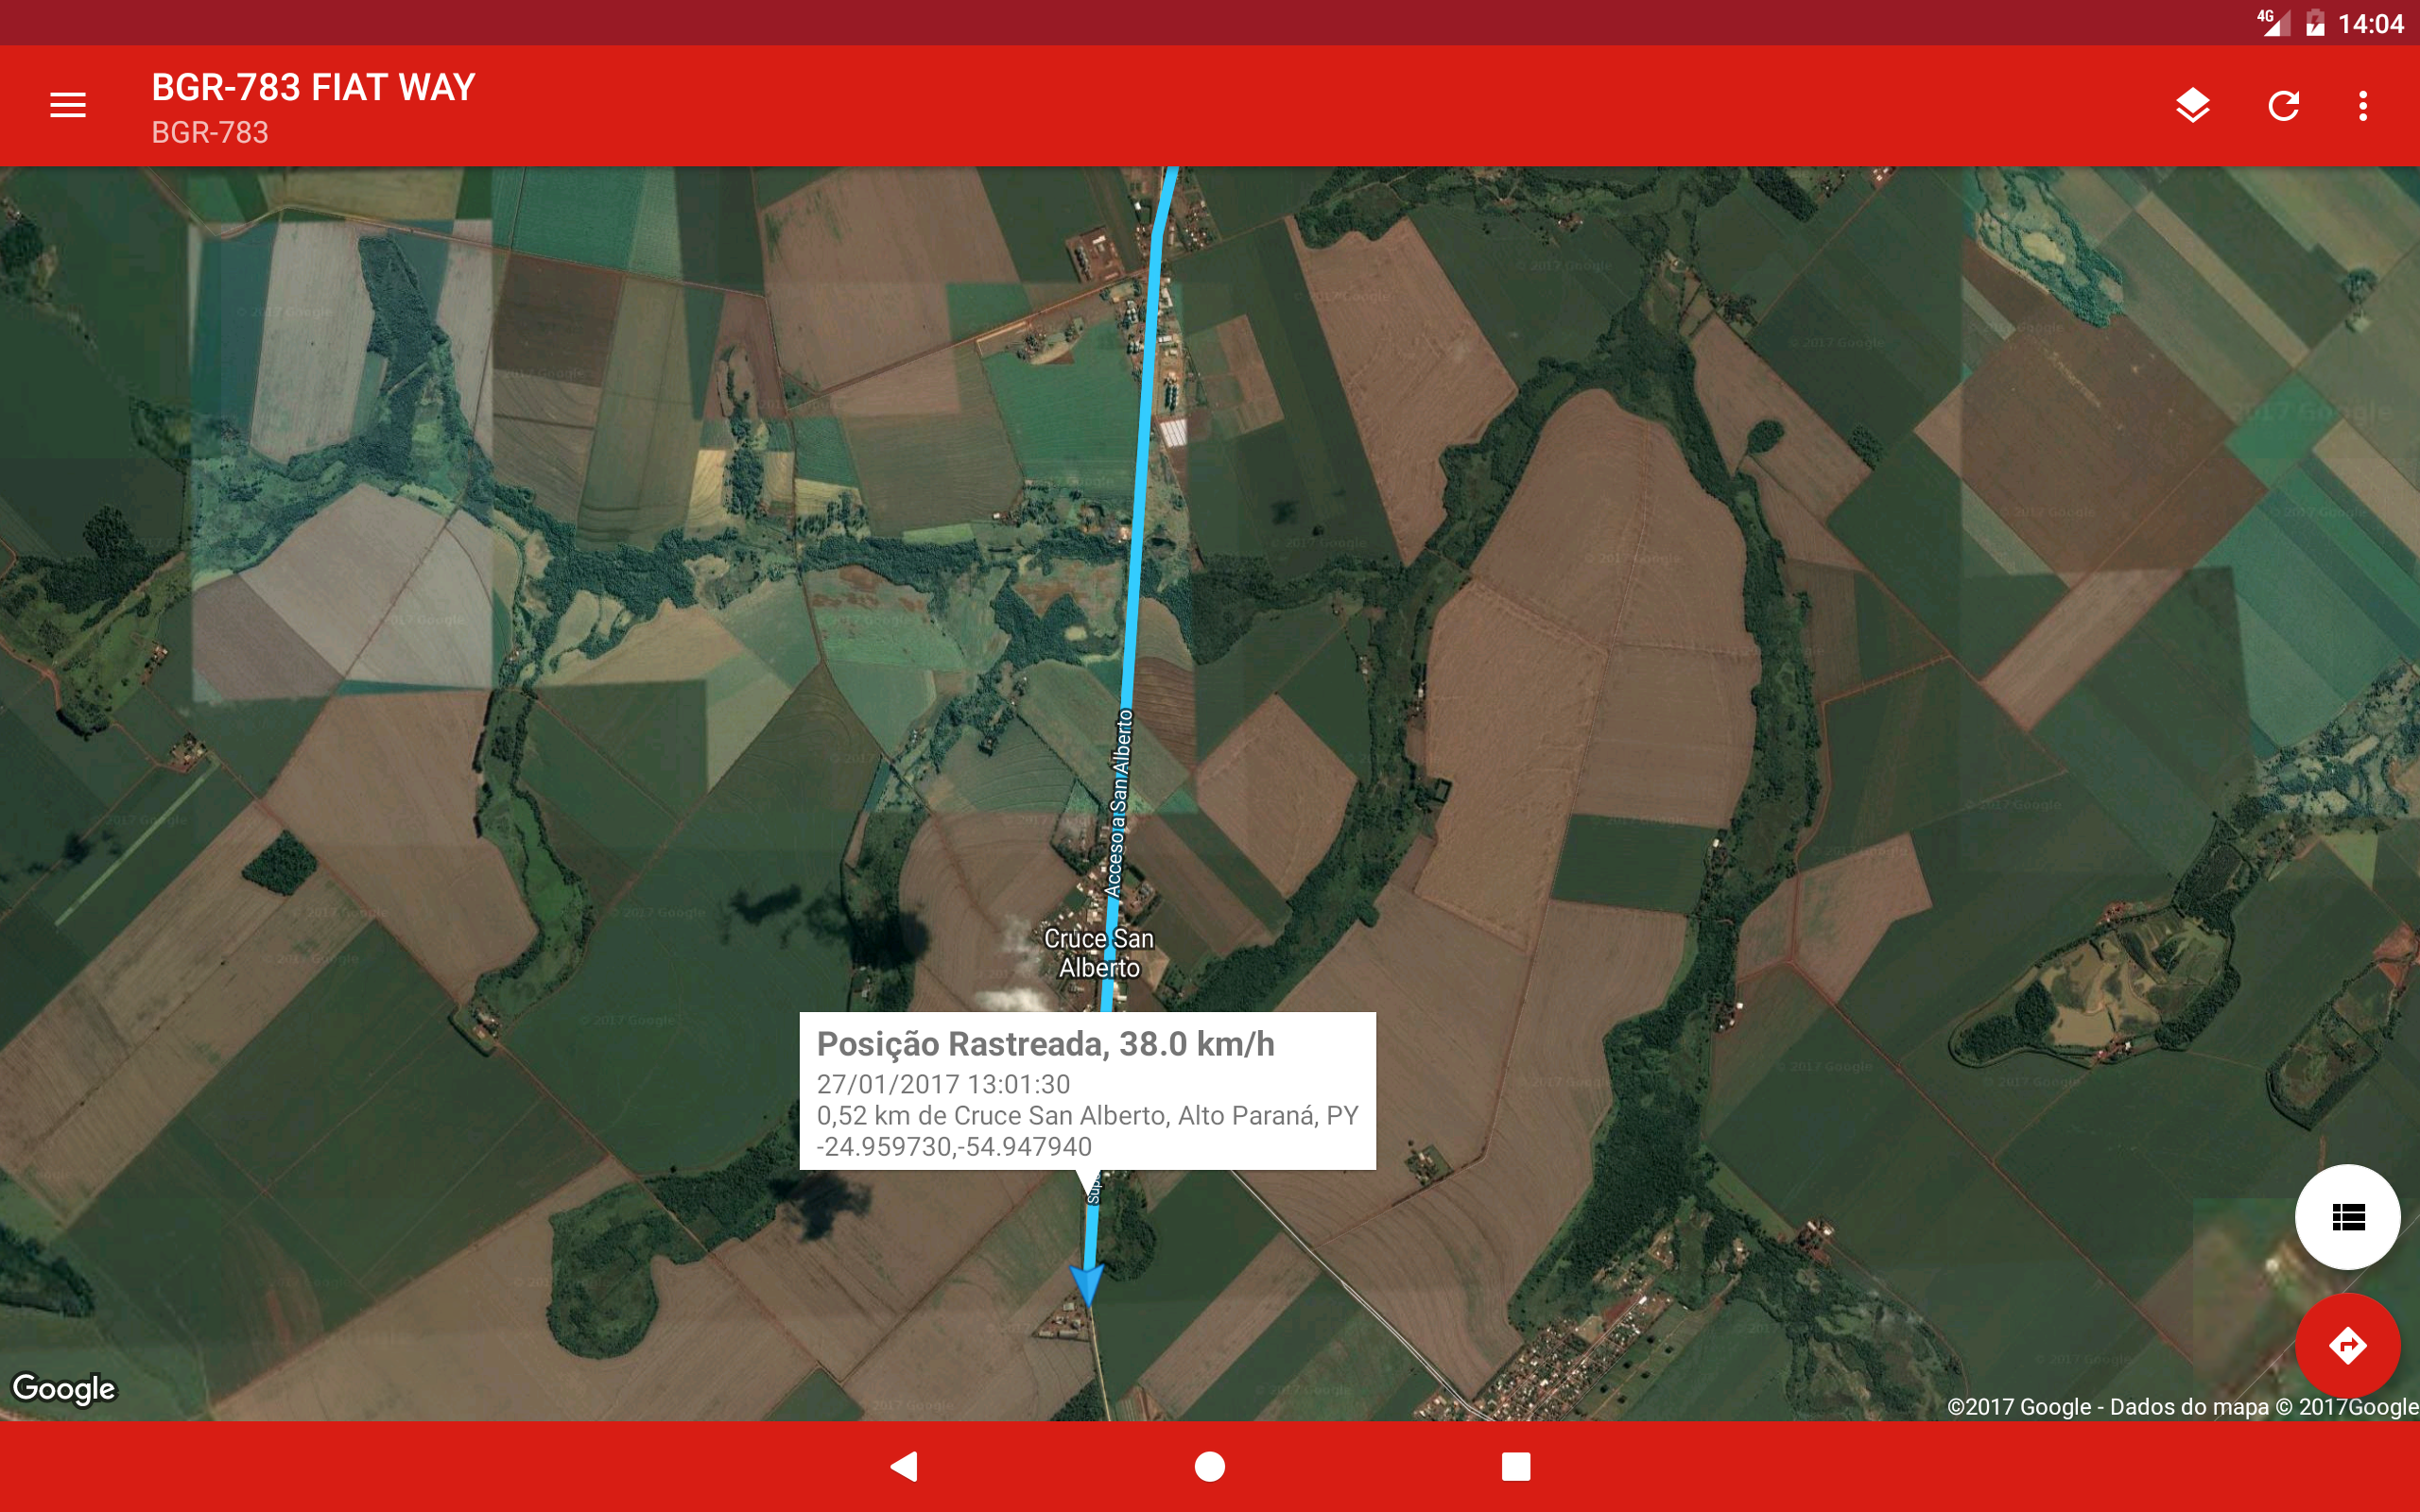Open the hamburger navigation menu
This screenshot has height=1512, width=2420.
[x=68, y=105]
